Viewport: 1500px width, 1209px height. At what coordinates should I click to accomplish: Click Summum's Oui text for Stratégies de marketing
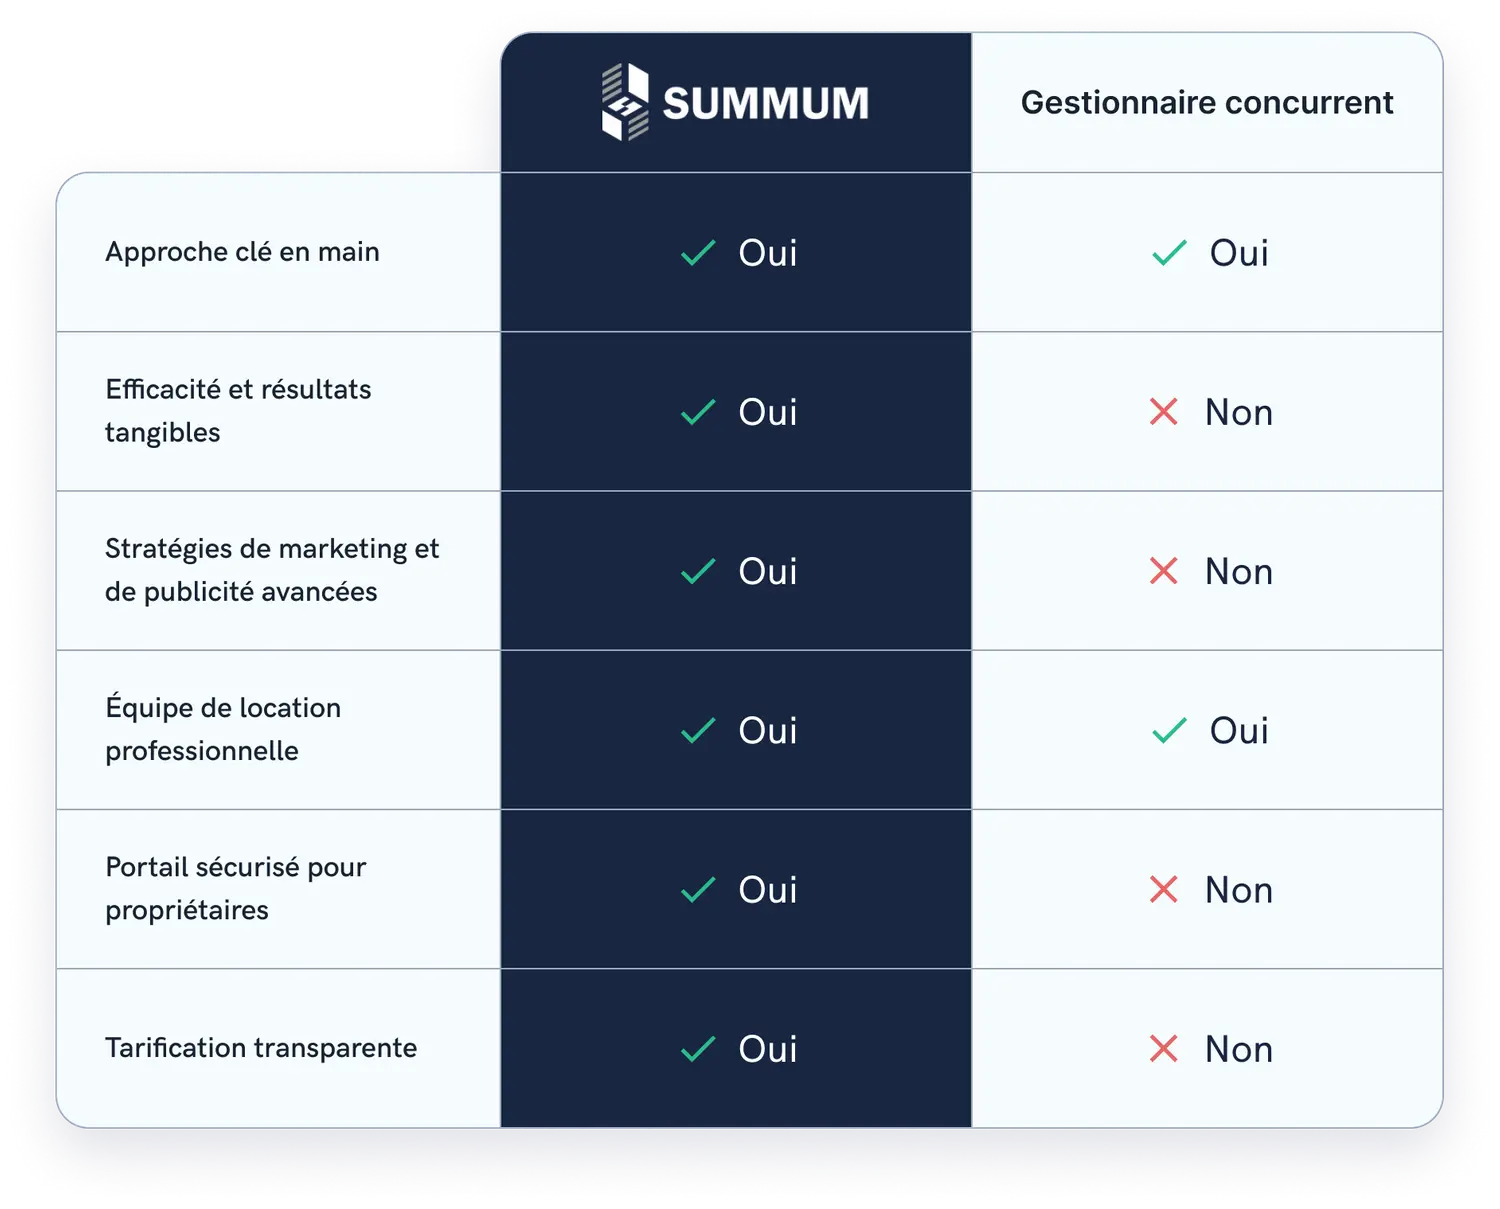[x=767, y=571]
